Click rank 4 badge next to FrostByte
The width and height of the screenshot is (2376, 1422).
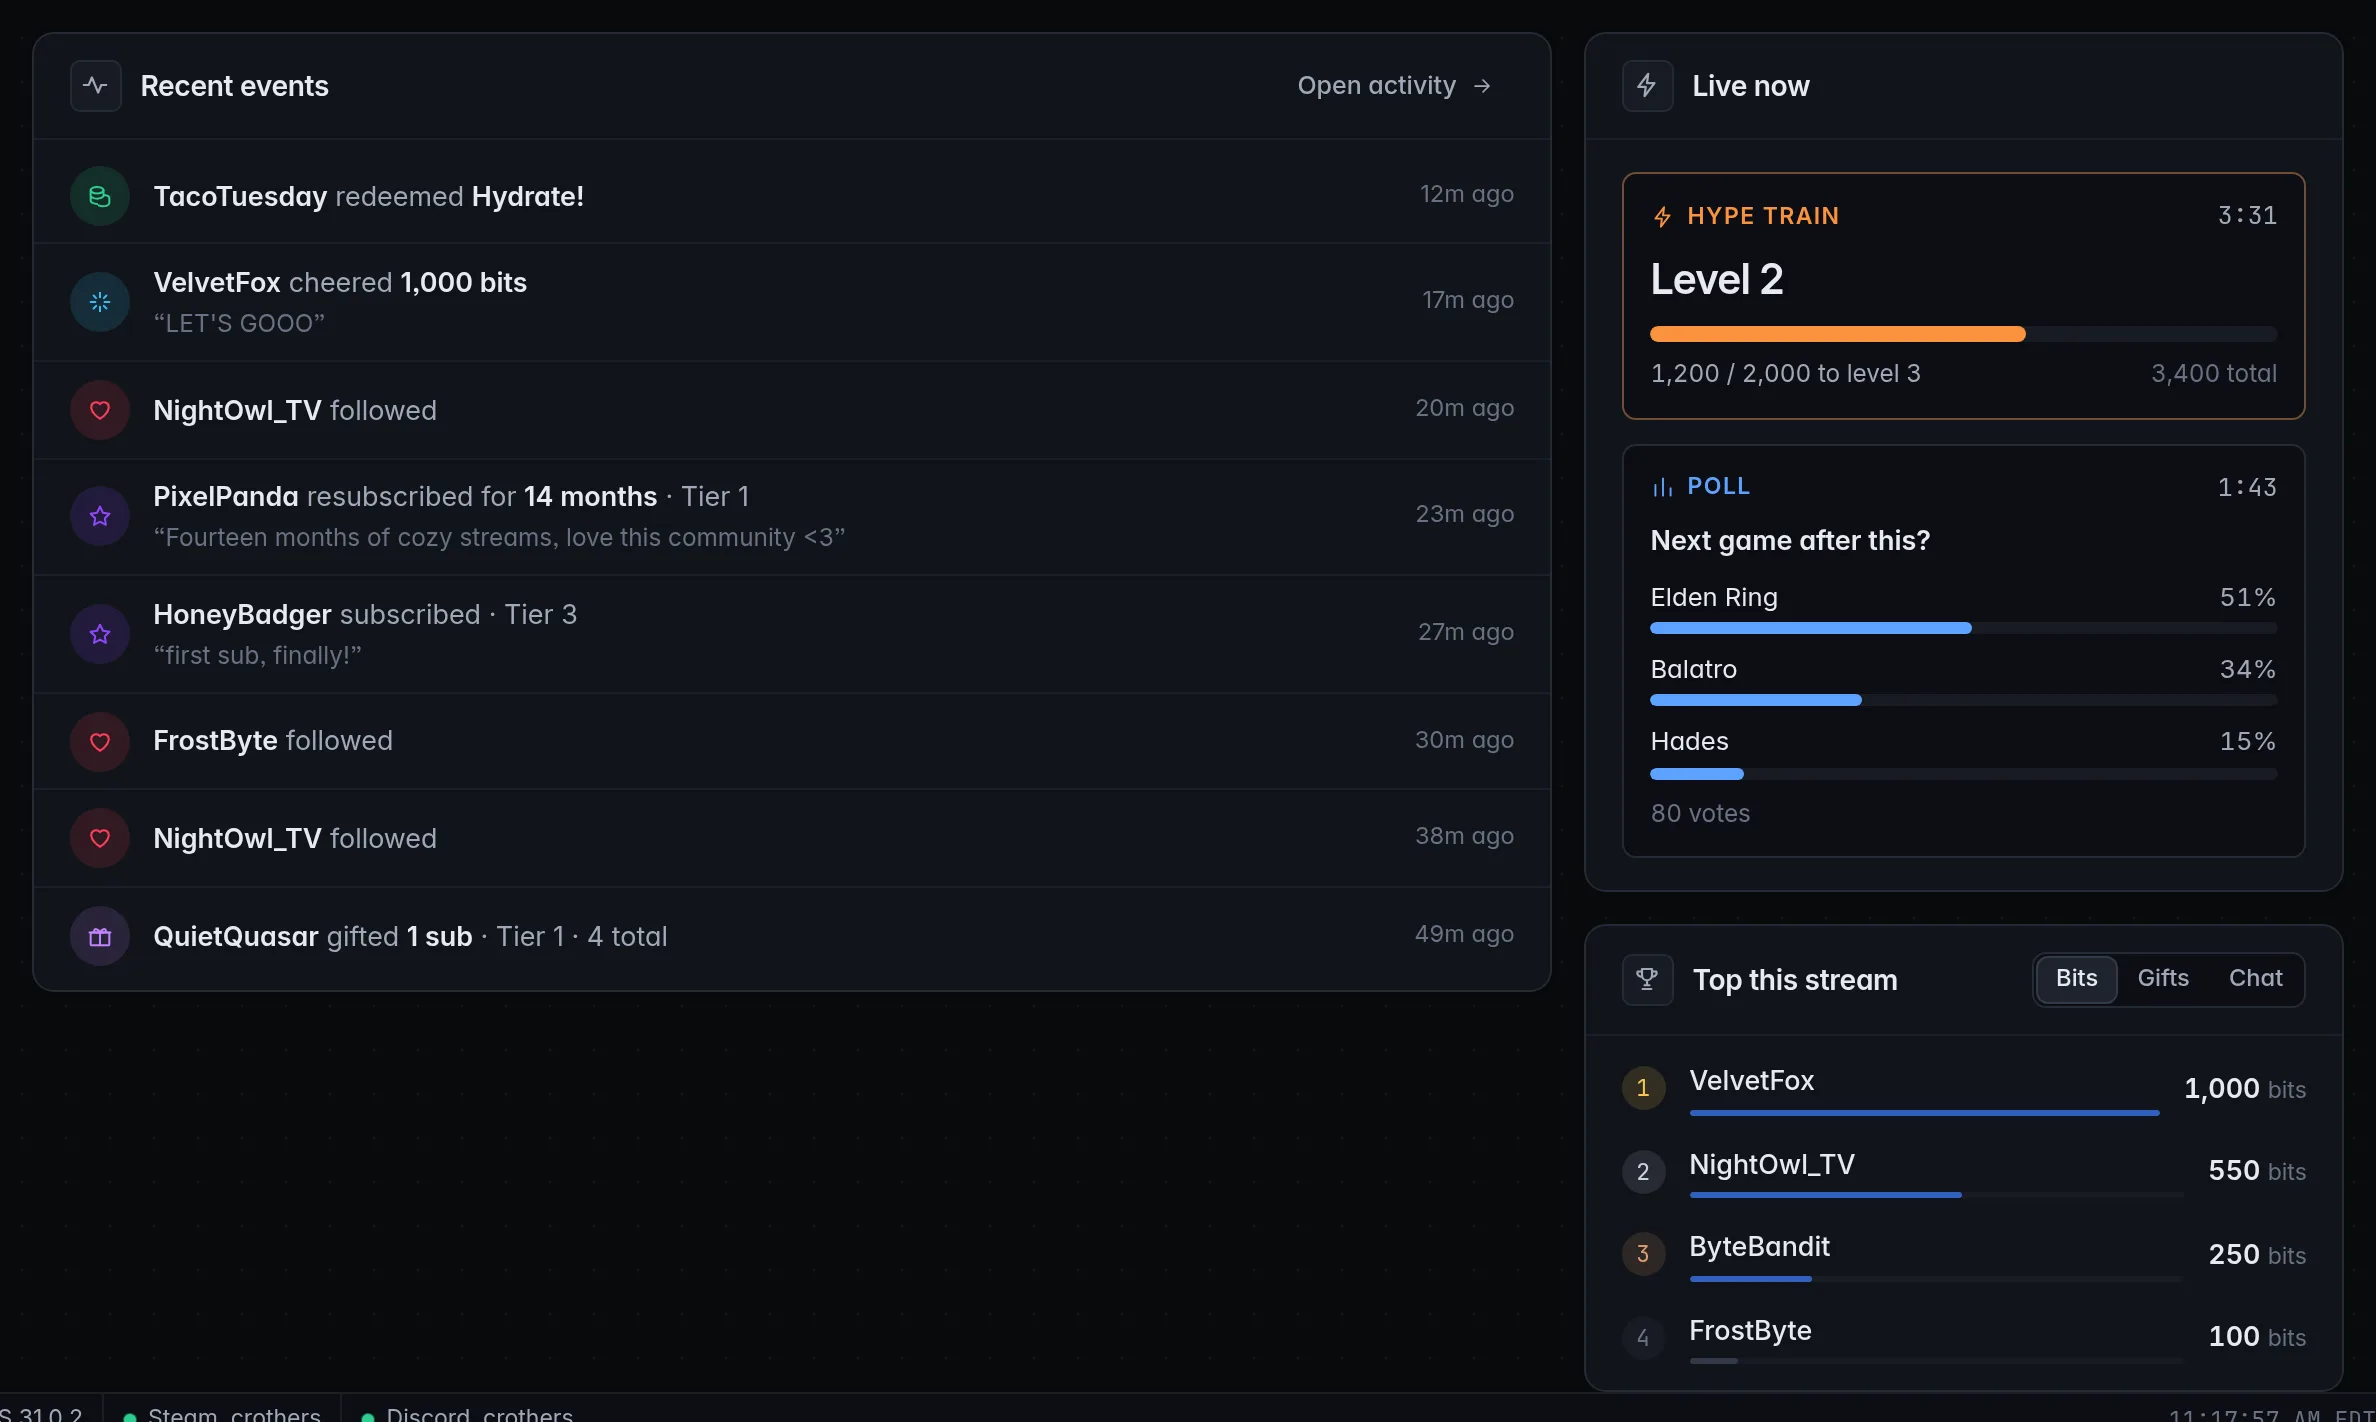[1643, 1338]
